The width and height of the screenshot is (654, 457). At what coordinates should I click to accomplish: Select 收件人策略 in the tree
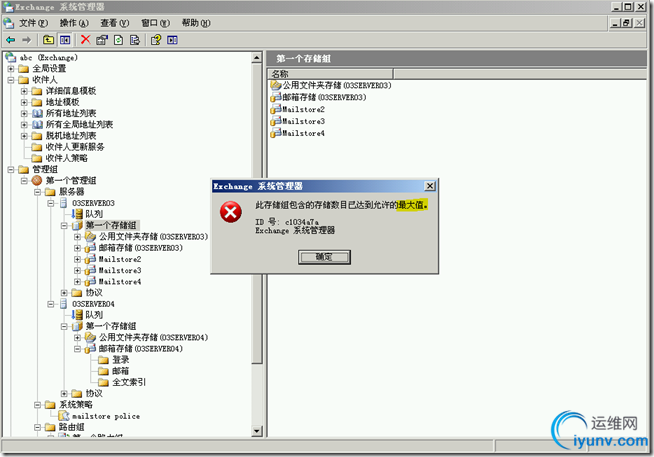[x=67, y=158]
